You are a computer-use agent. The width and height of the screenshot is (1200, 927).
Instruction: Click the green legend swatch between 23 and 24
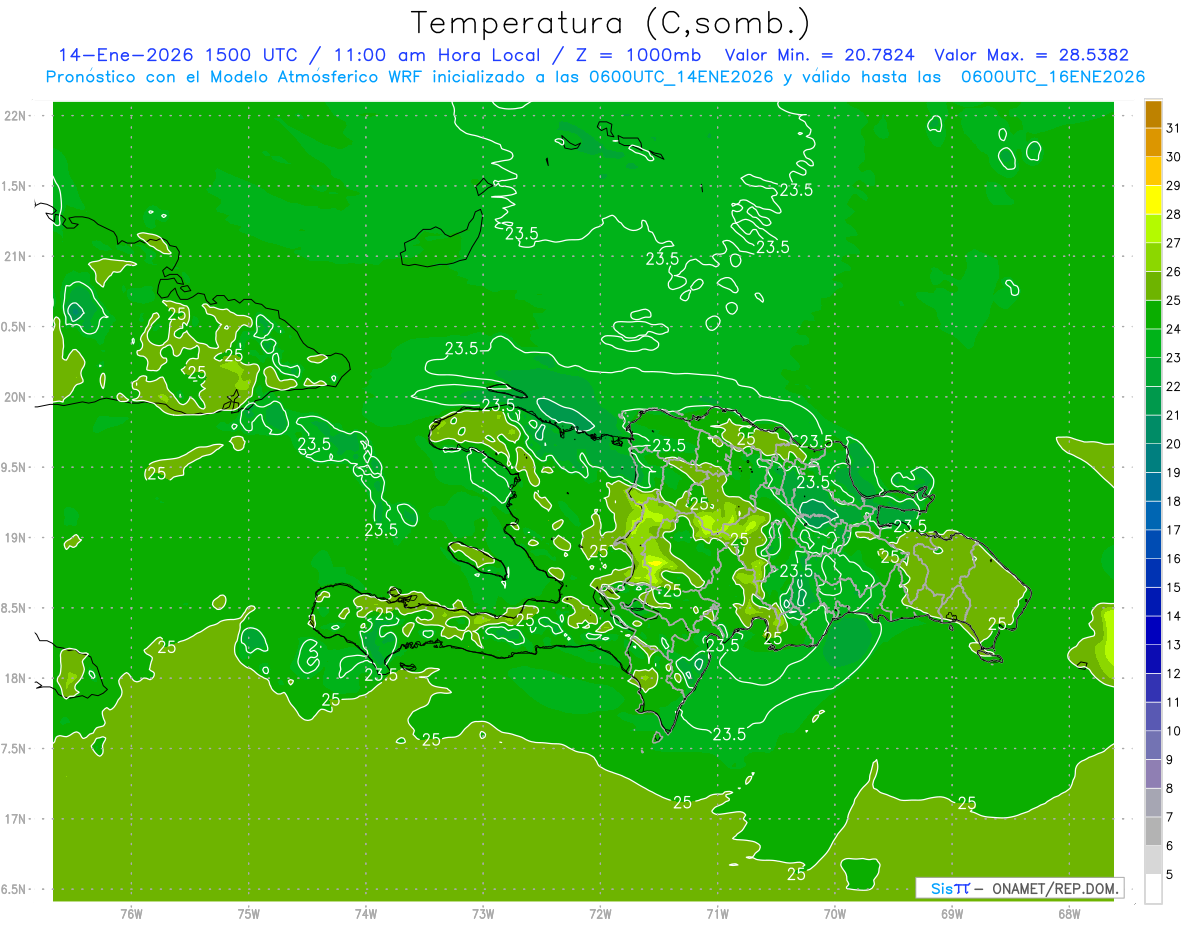[x=1153, y=344]
